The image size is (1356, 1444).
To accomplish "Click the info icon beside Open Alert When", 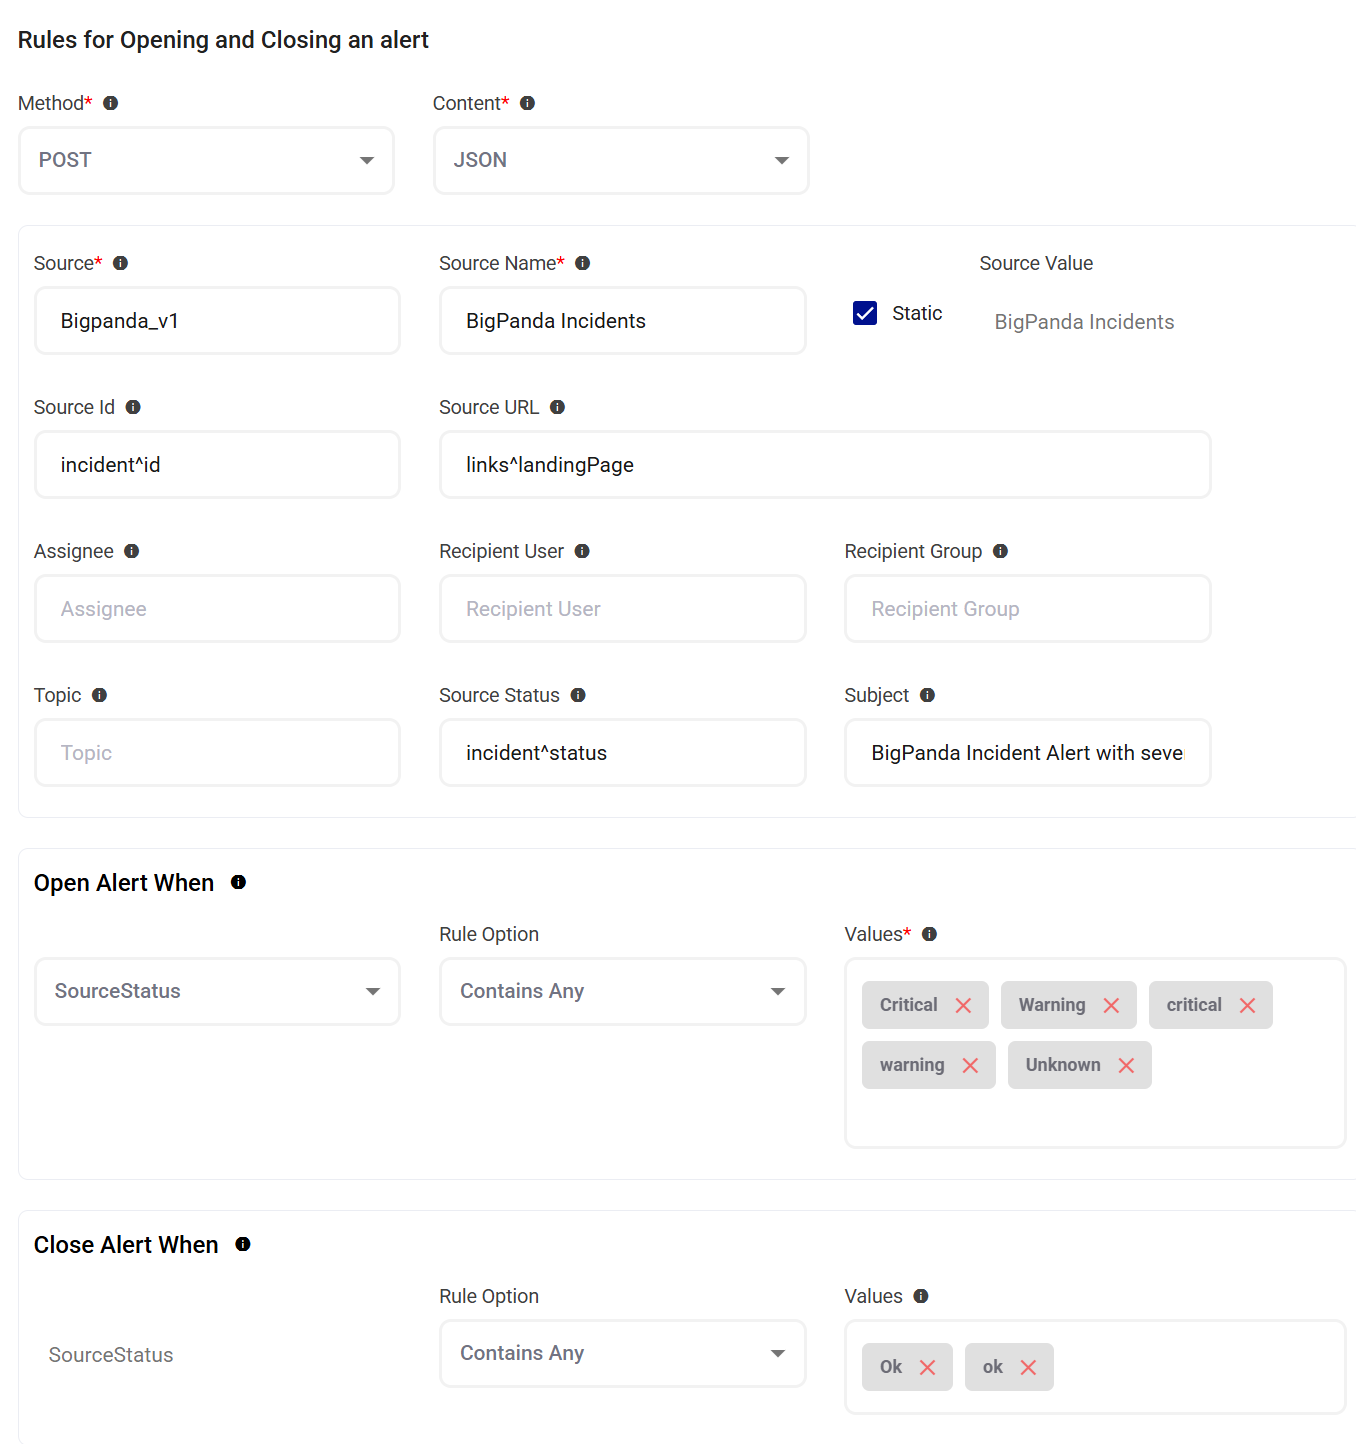I will click(x=238, y=882).
